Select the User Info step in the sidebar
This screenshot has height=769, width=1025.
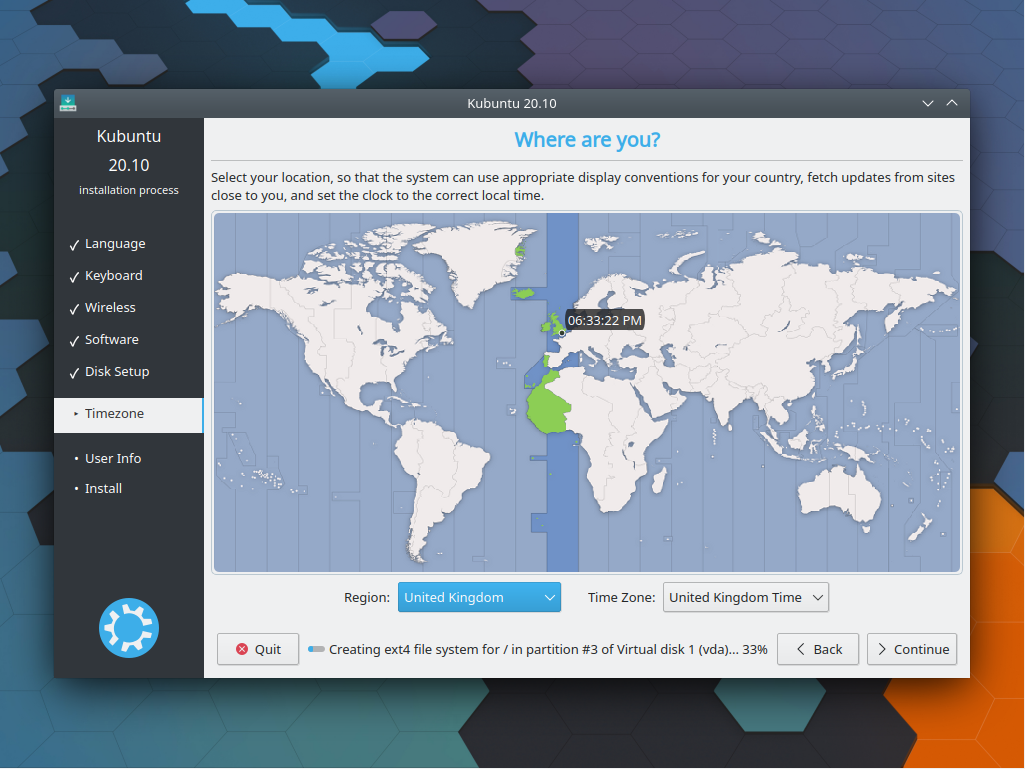pyautogui.click(x=112, y=458)
